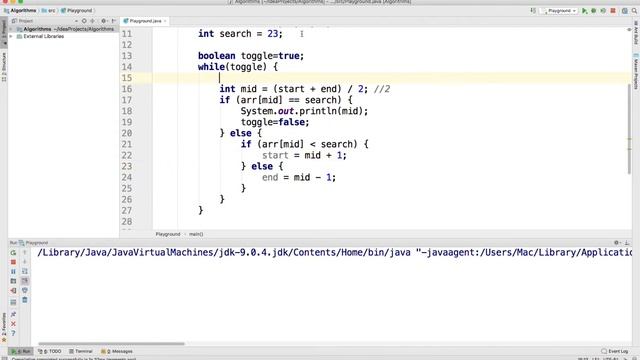Screen dimensions: 640x360
Task: Clear console with trash icon
Action: click(24, 300)
